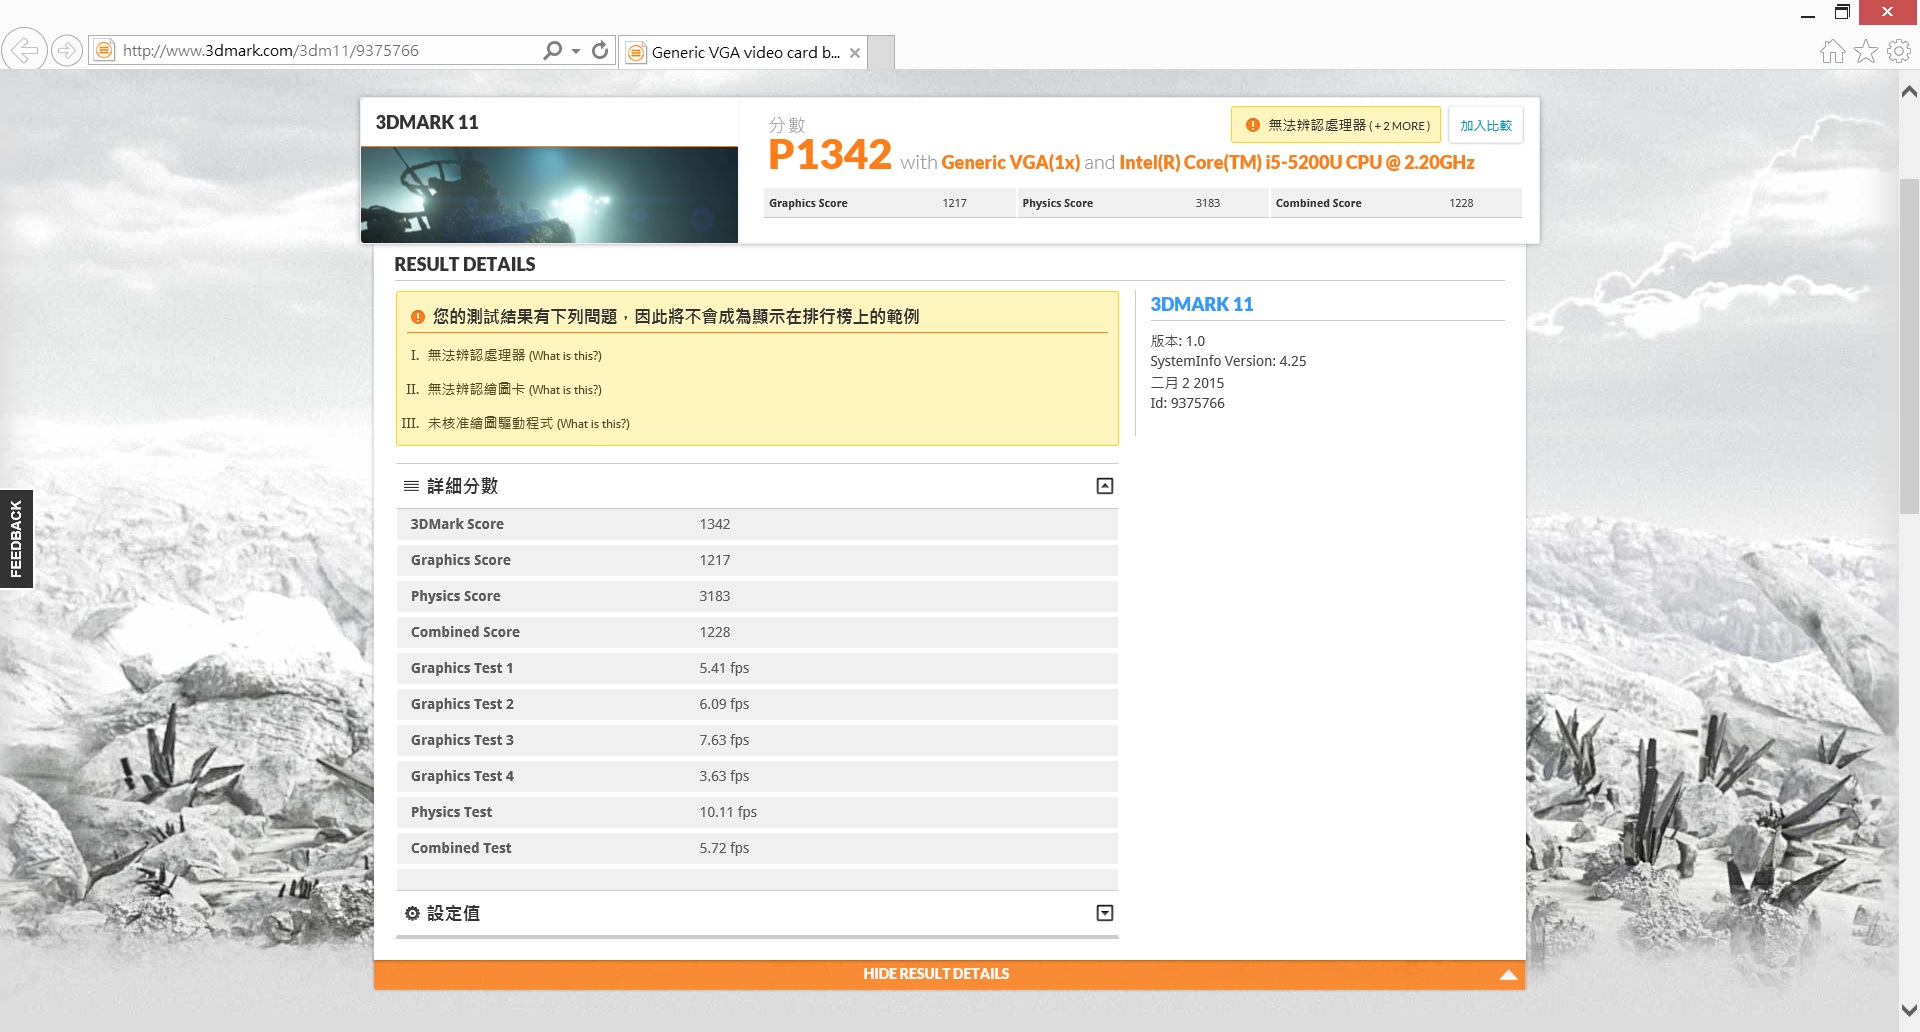The width and height of the screenshot is (1920, 1032).
Task: Click the 詳細分數 list icon
Action: [411, 486]
